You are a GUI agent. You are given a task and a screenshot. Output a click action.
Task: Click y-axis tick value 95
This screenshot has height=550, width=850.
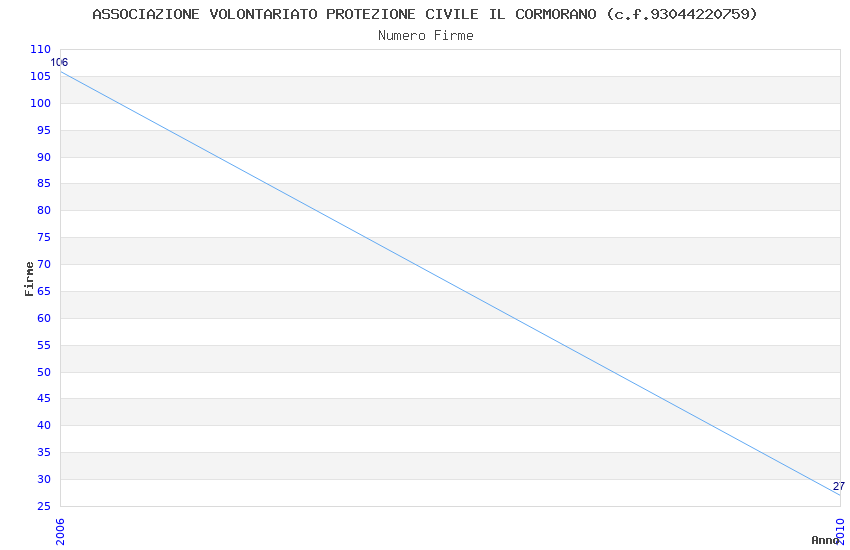click(44, 130)
